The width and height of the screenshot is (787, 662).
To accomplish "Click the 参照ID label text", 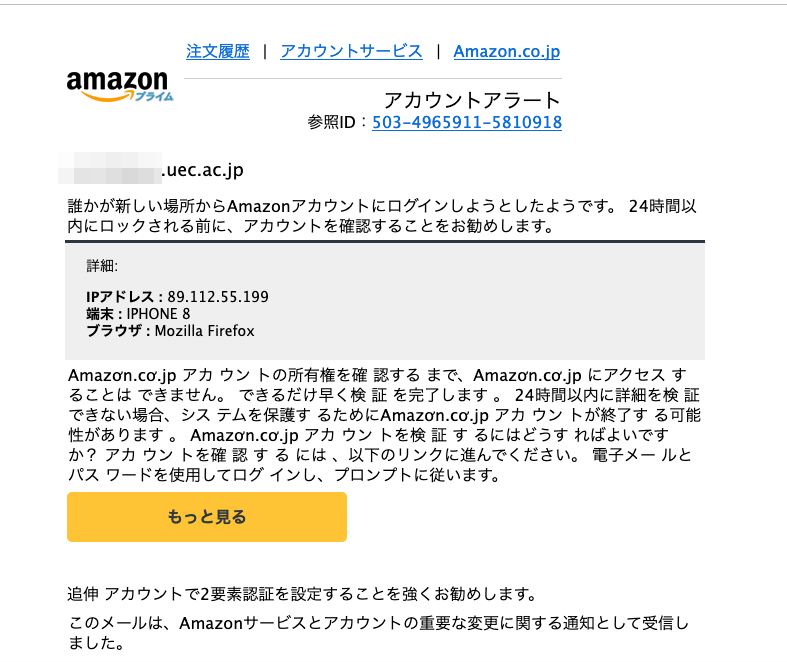I will [x=331, y=122].
